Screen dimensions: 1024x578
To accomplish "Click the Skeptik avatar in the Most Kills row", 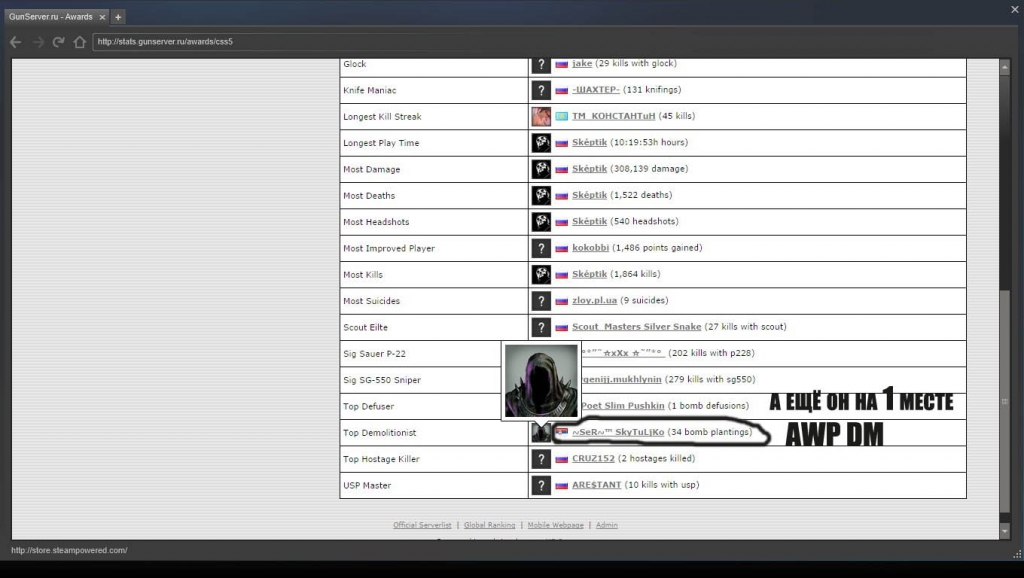I will coord(541,274).
